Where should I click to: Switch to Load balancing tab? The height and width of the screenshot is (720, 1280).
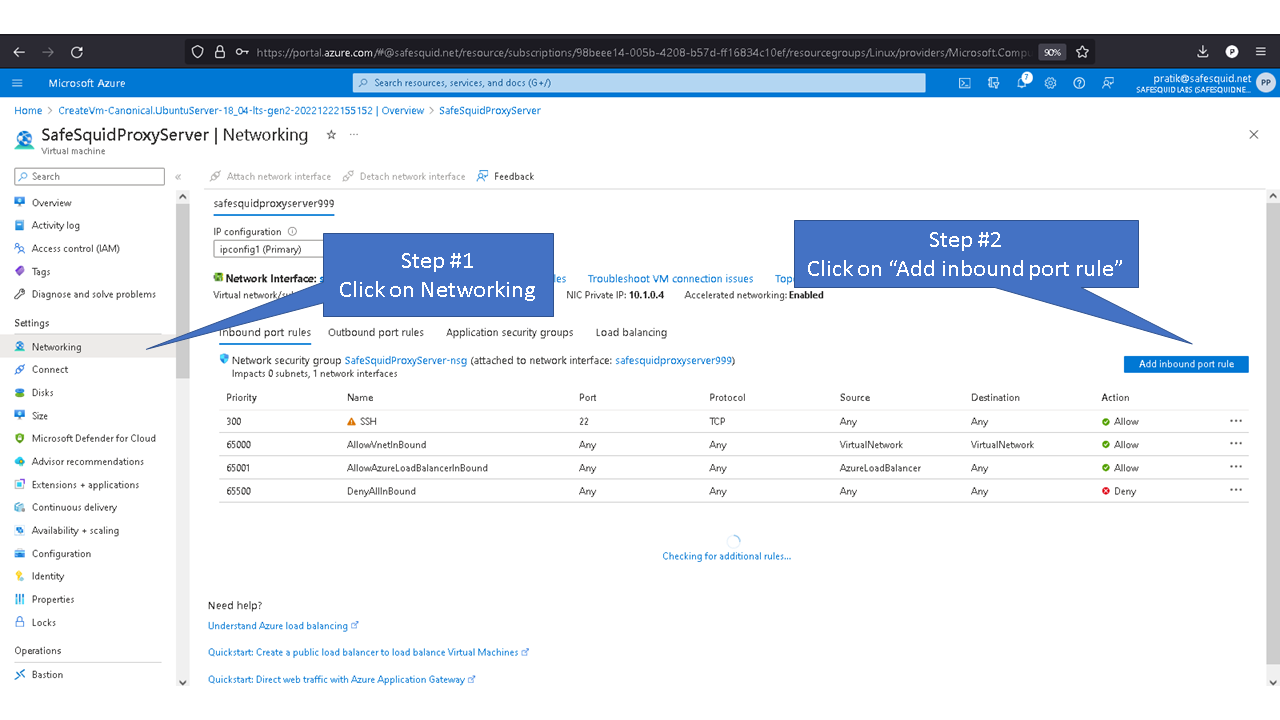coord(631,333)
